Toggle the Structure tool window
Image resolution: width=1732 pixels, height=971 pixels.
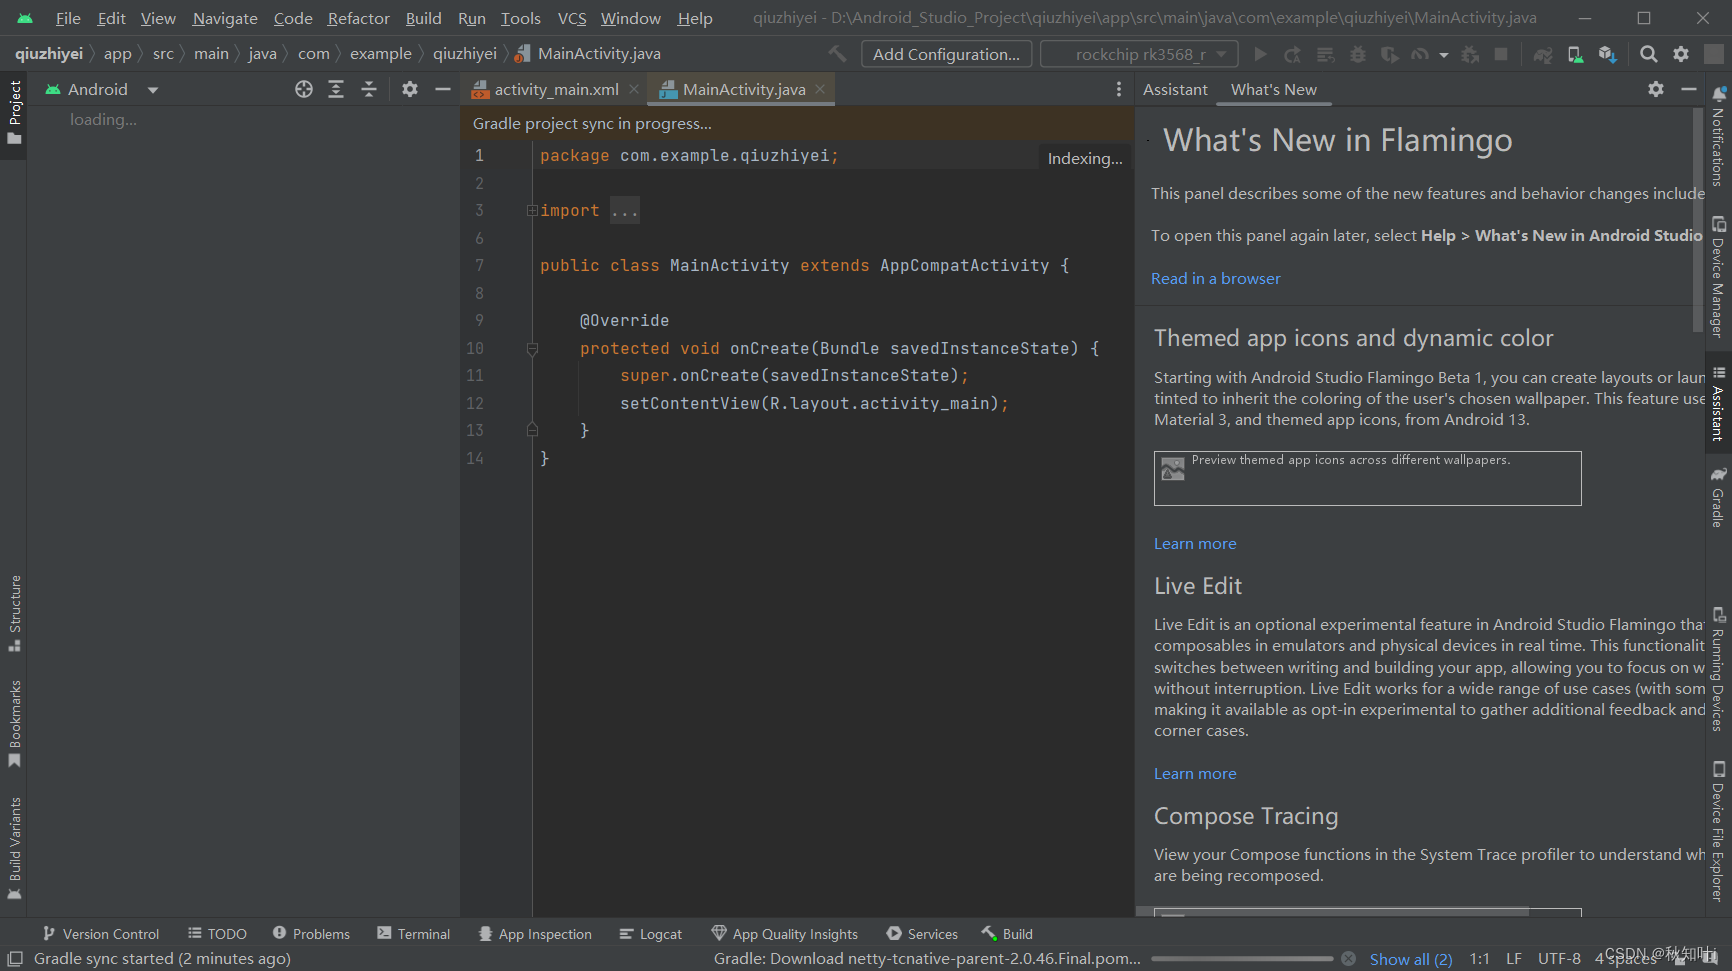[x=14, y=614]
